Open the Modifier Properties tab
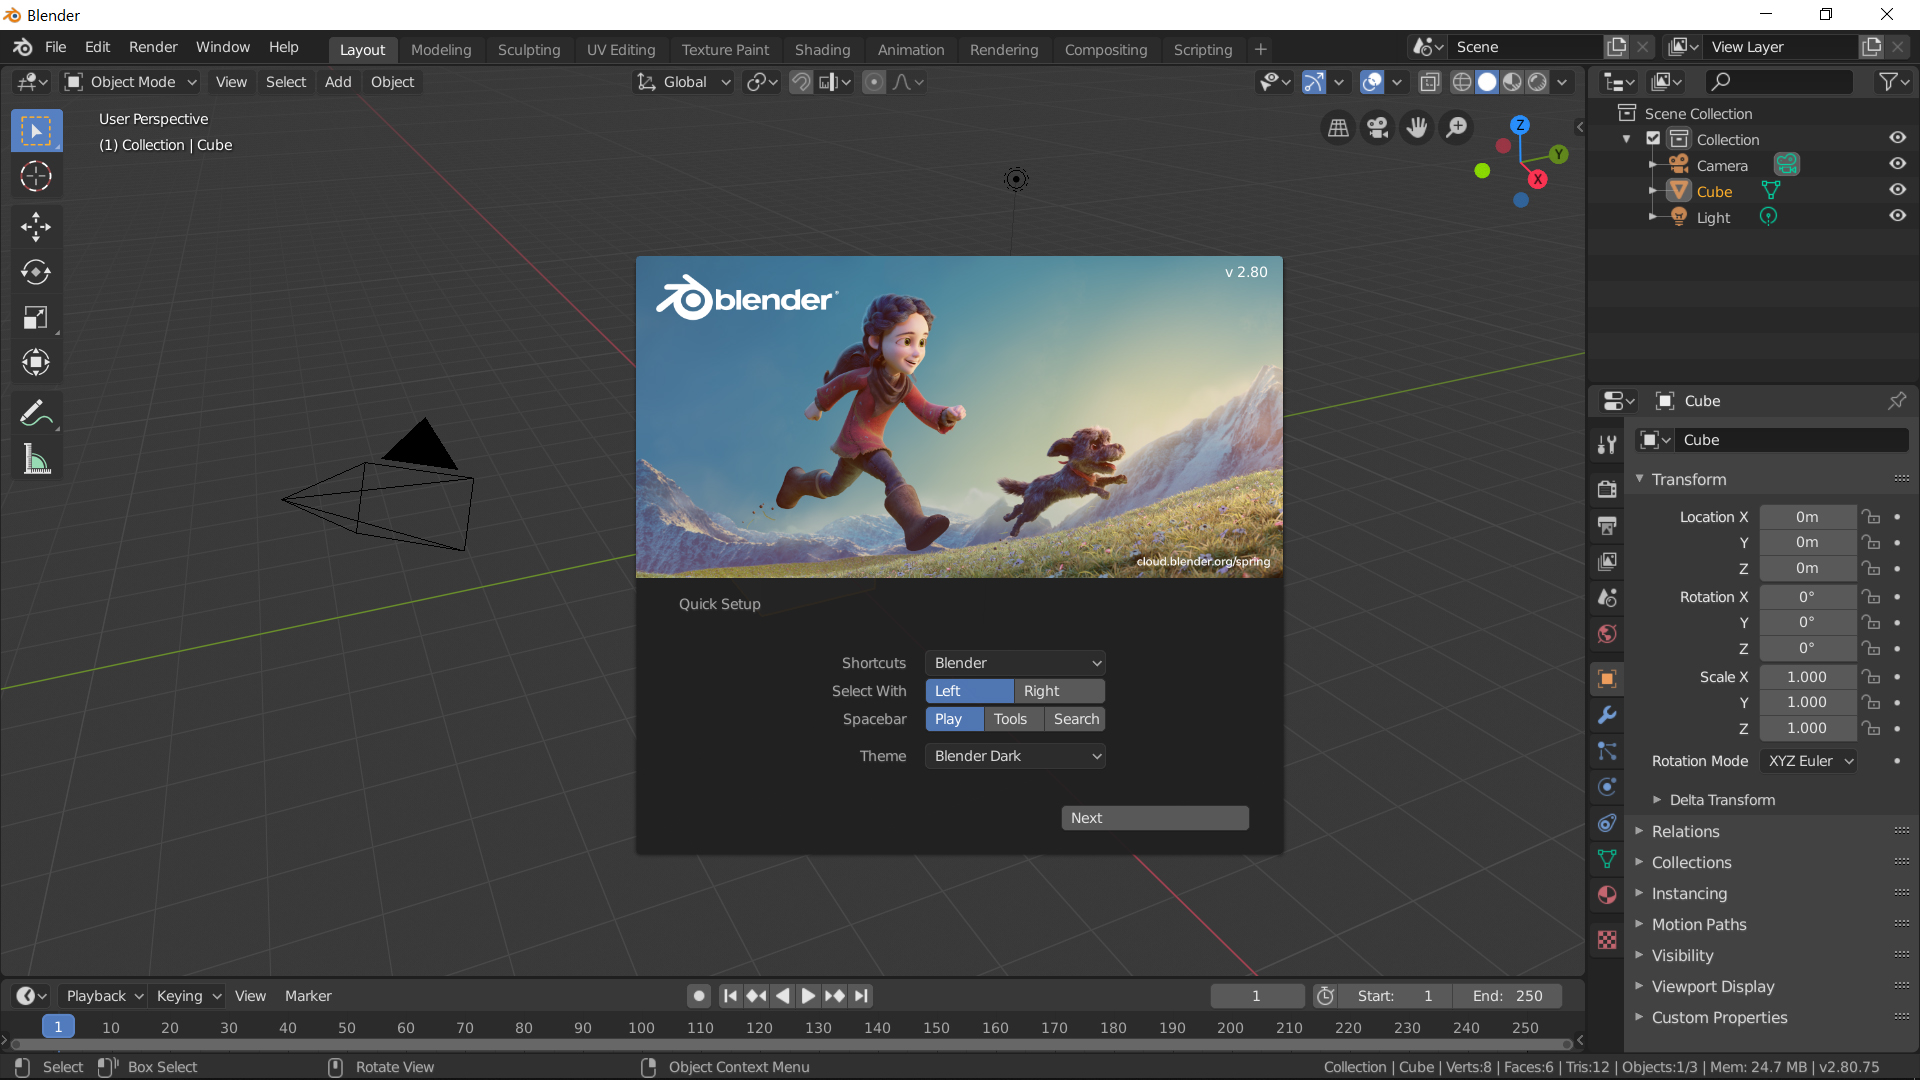 pyautogui.click(x=1607, y=715)
